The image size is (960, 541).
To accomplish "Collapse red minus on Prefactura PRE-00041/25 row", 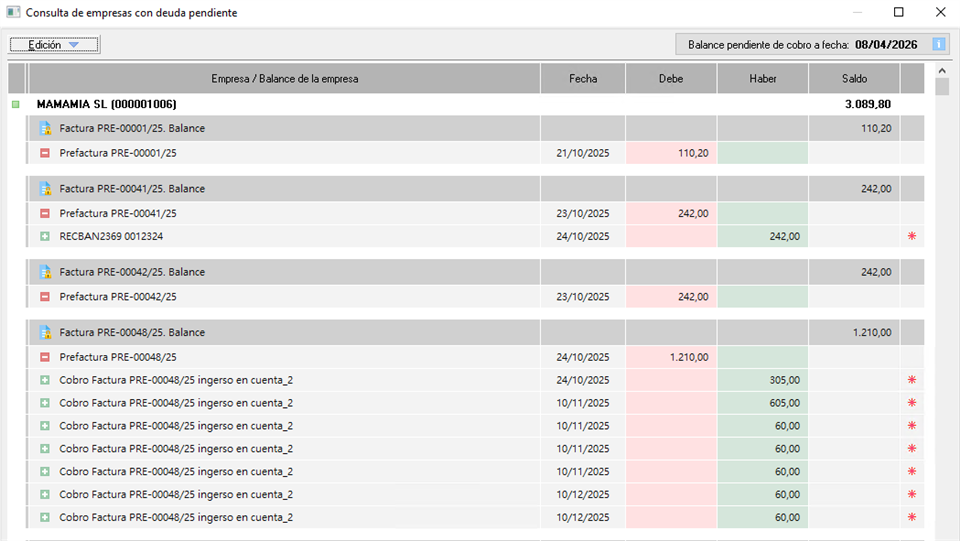I will point(45,214).
